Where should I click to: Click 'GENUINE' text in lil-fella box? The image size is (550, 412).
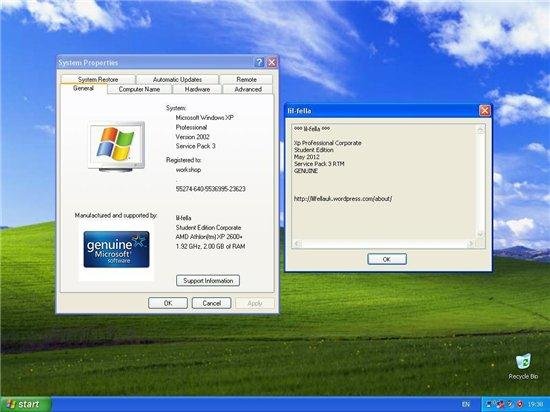(306, 171)
